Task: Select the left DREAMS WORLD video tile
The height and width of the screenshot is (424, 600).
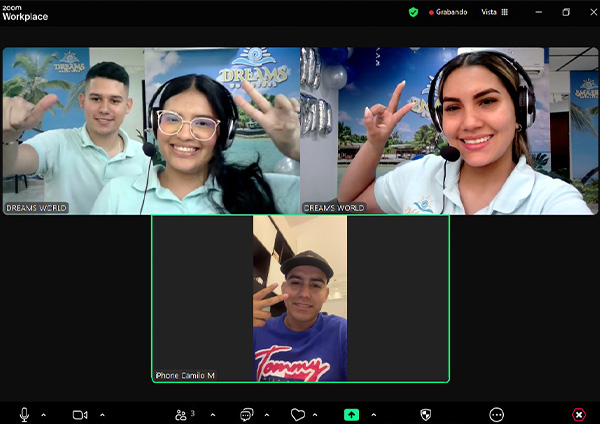Action: tap(151, 130)
